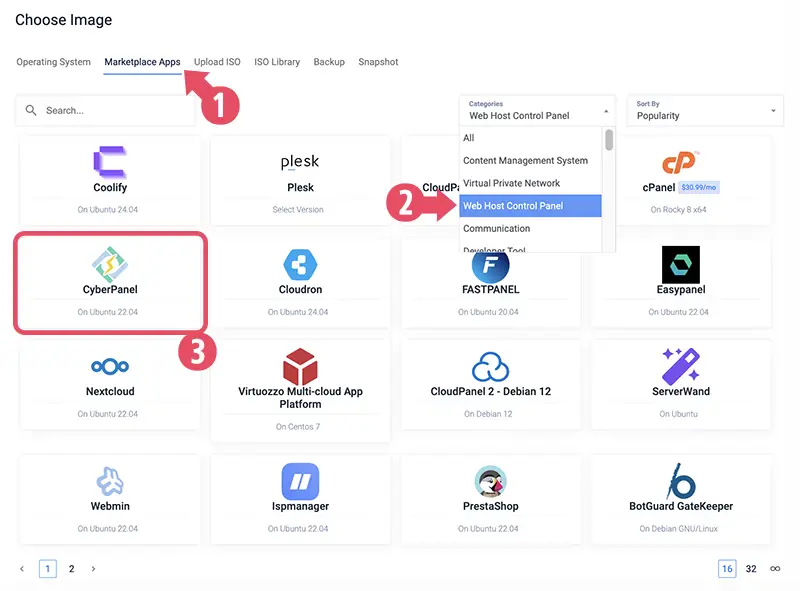Image resolution: width=800 pixels, height=591 pixels.
Task: Choose the Plesk logo
Action: (x=300, y=162)
